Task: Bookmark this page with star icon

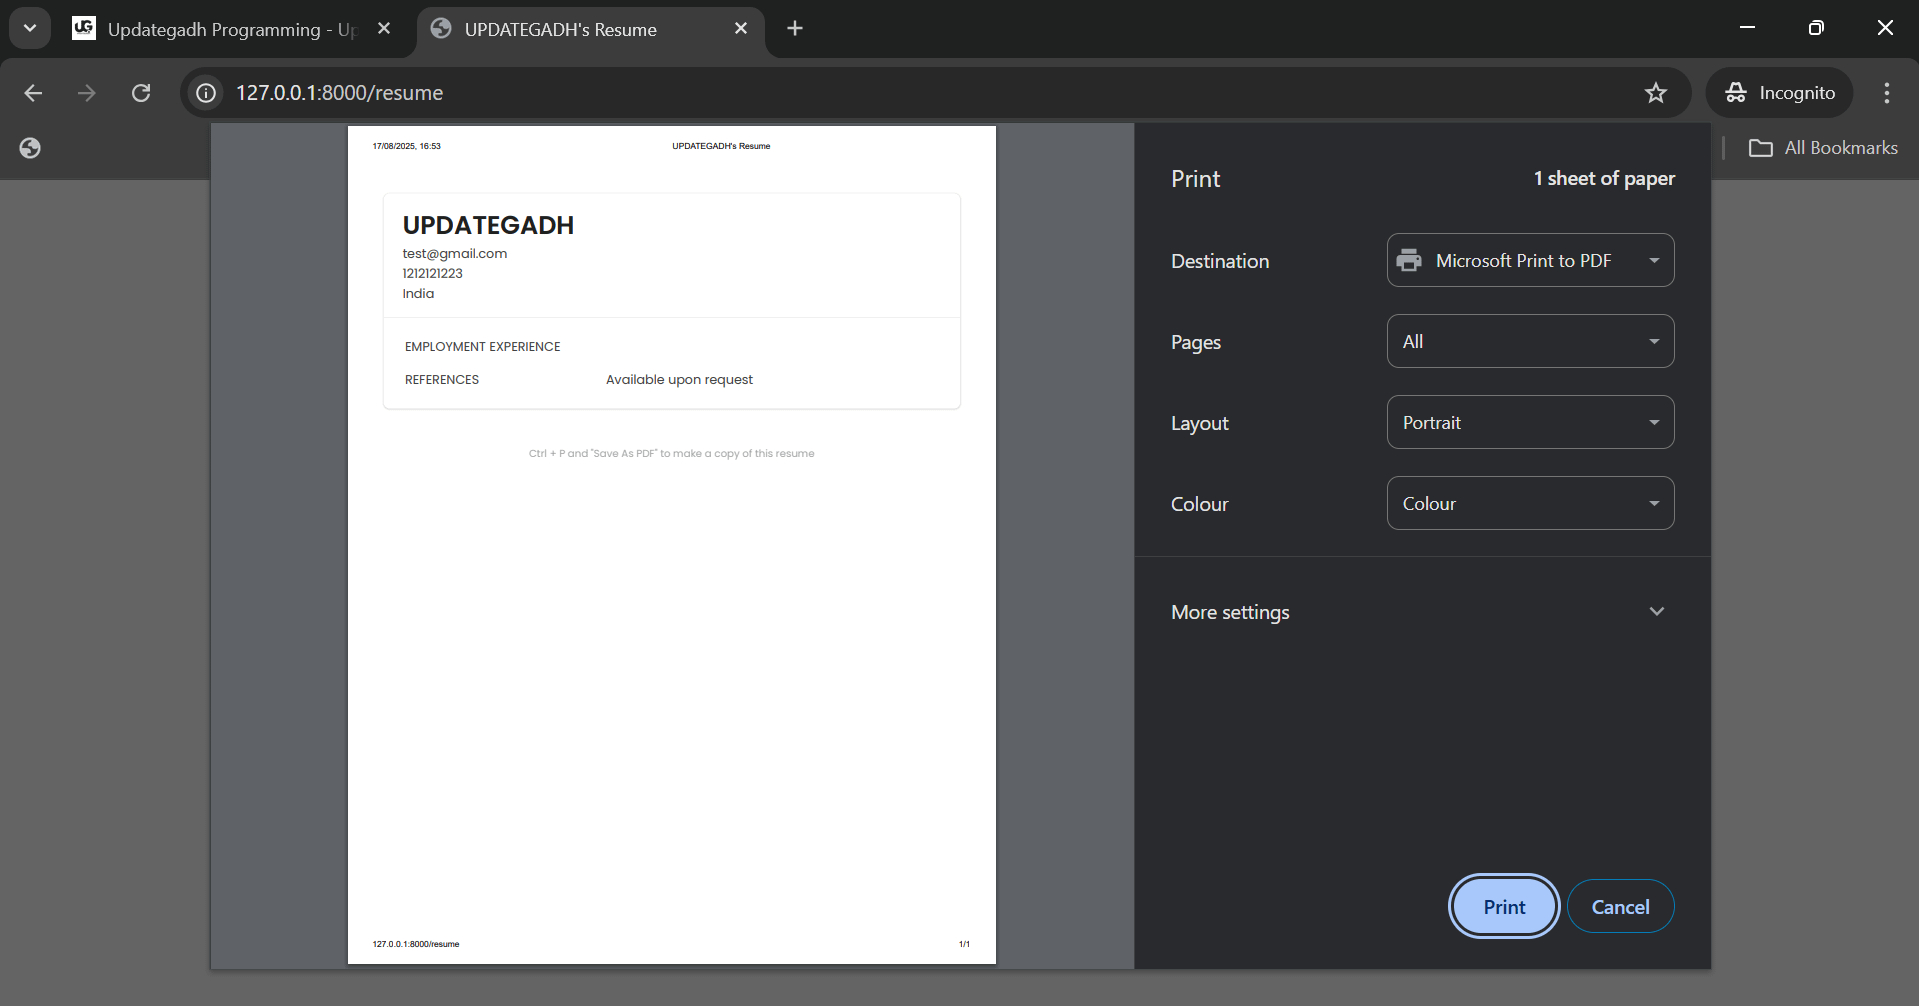Action: click(1655, 93)
